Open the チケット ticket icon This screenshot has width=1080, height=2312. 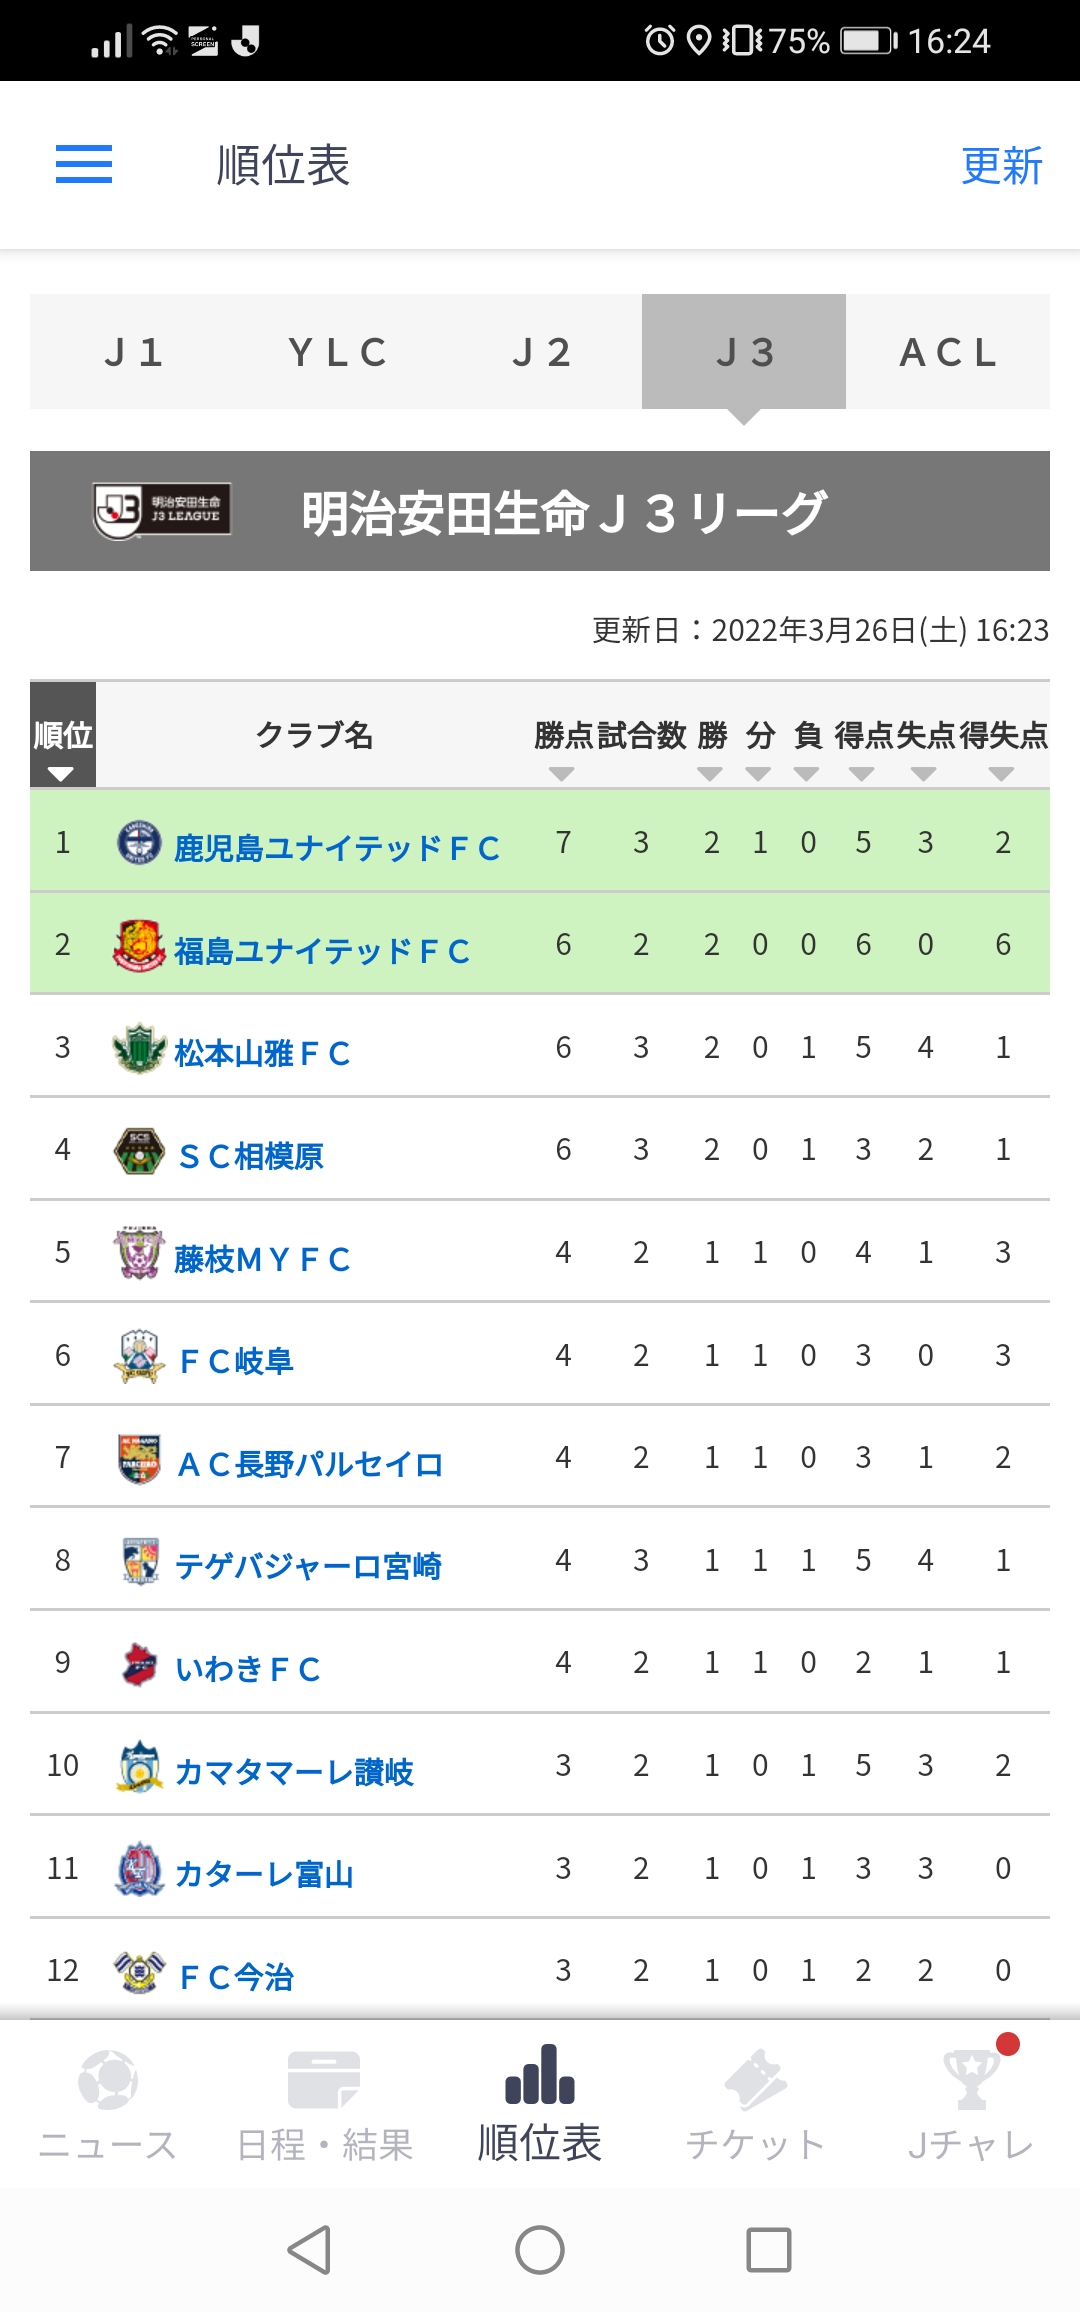click(x=756, y=2079)
